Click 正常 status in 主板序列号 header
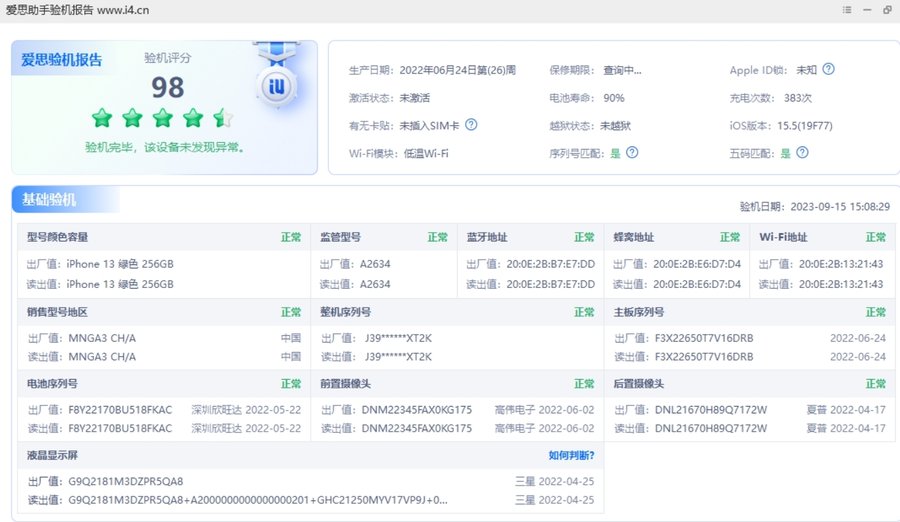Screen dimensions: 900x522 click(x=876, y=312)
